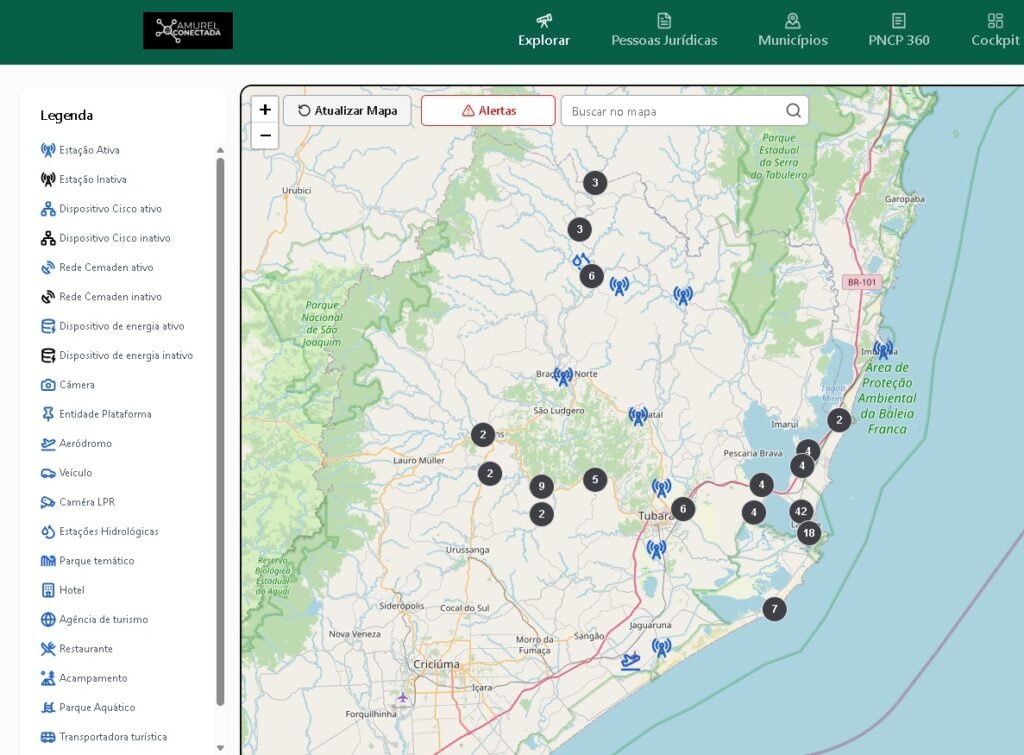1024x755 pixels.
Task: Click the airplane aerodrome marker near Jaguaruna
Action: click(630, 660)
